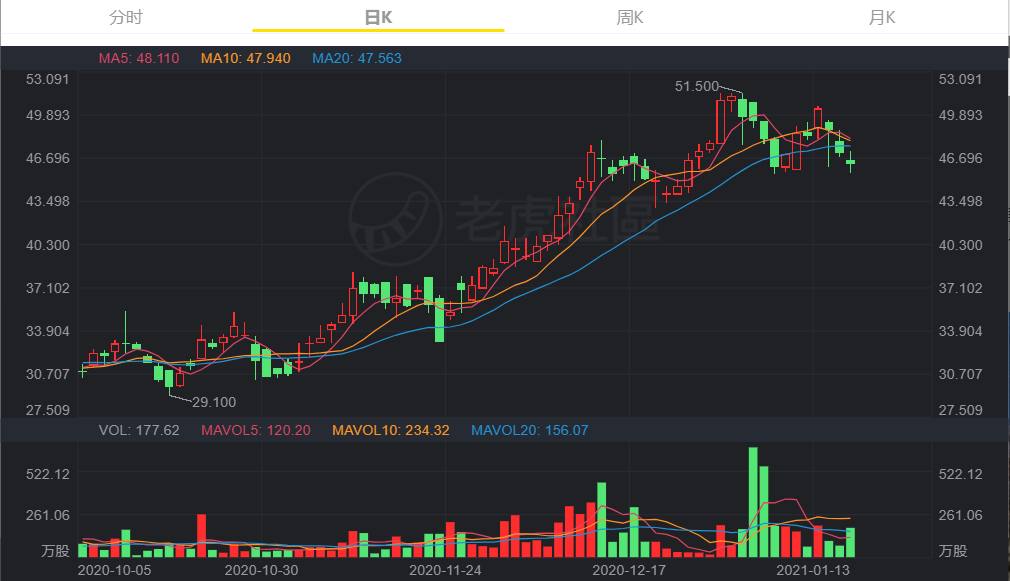Viewport: 1010px width, 581px height.
Task: Click the MAVOL10: 234.32 label
Action: click(390, 430)
